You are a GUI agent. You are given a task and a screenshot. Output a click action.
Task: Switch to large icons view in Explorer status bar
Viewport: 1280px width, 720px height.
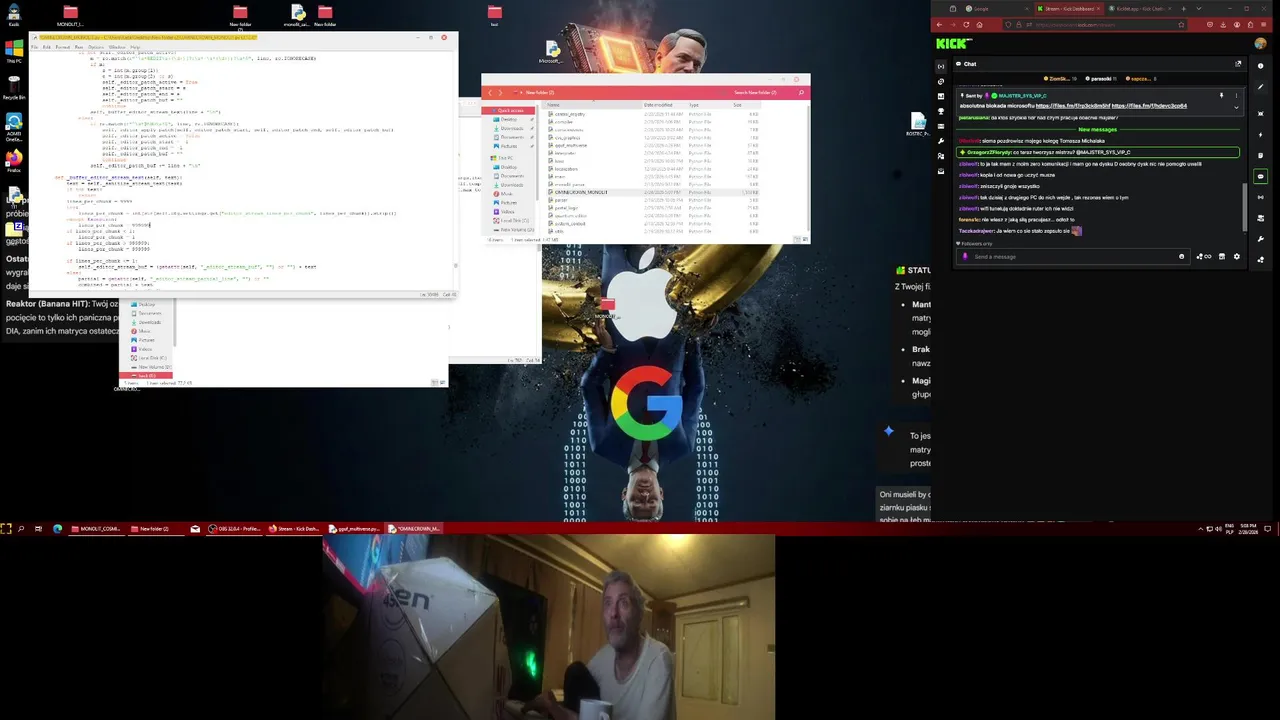[805, 239]
